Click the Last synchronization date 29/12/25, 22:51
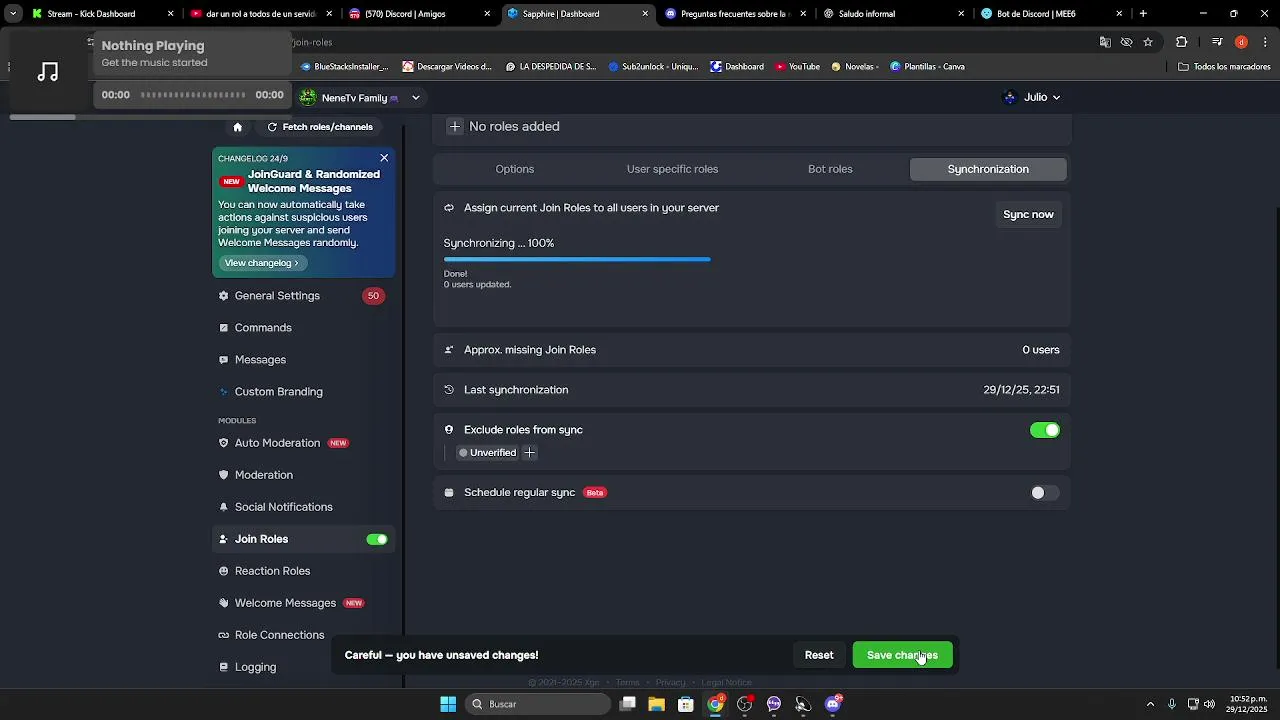 [1021, 390]
